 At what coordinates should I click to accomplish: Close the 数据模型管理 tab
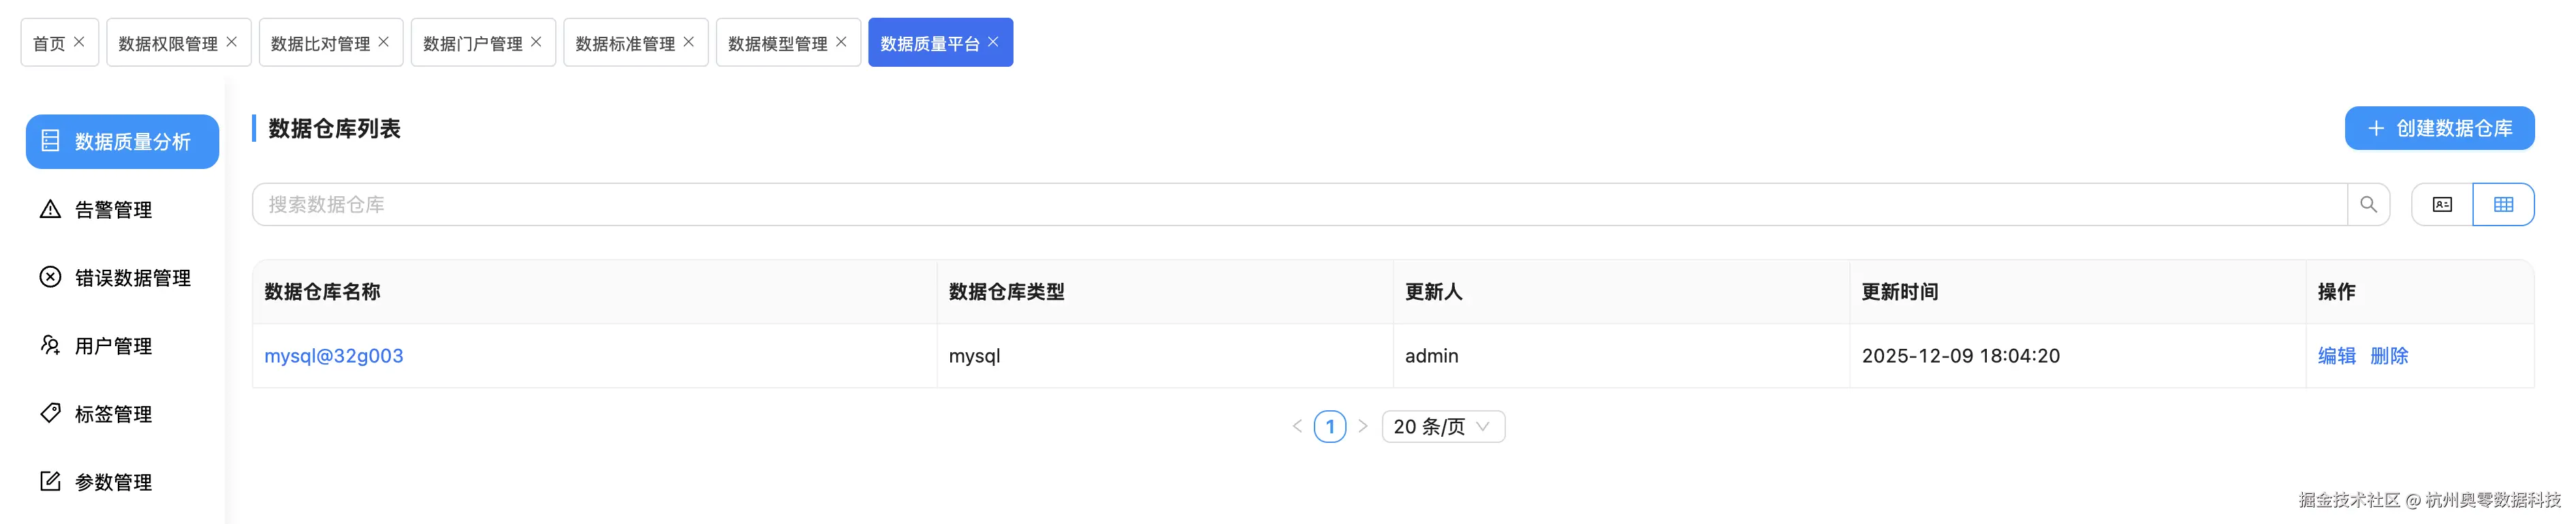coord(841,42)
